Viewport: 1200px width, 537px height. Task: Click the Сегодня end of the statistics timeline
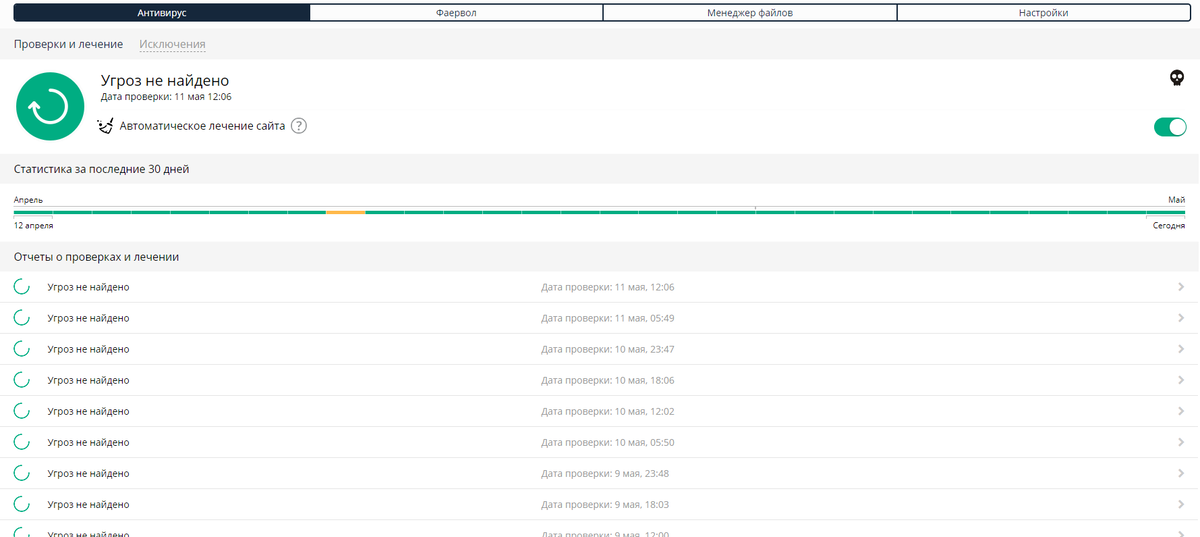pyautogui.click(x=1168, y=226)
